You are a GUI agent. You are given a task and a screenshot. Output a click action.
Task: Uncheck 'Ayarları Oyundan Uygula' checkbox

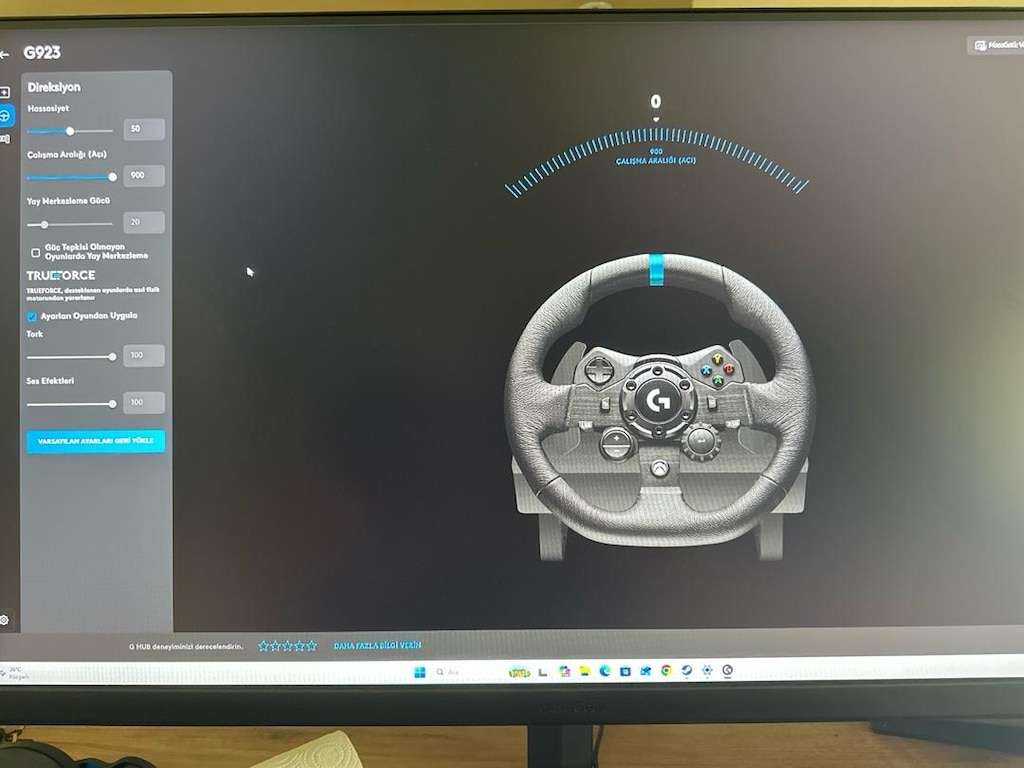[31, 317]
